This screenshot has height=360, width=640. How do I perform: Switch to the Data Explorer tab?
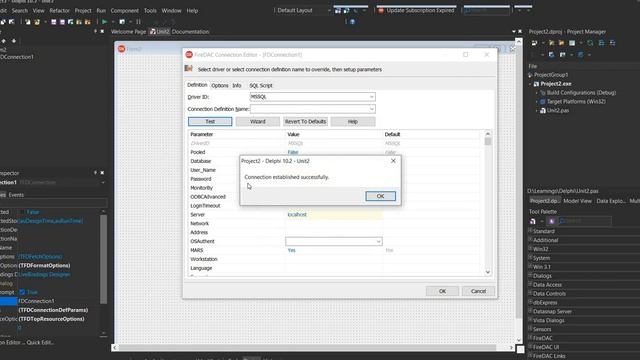(611, 201)
